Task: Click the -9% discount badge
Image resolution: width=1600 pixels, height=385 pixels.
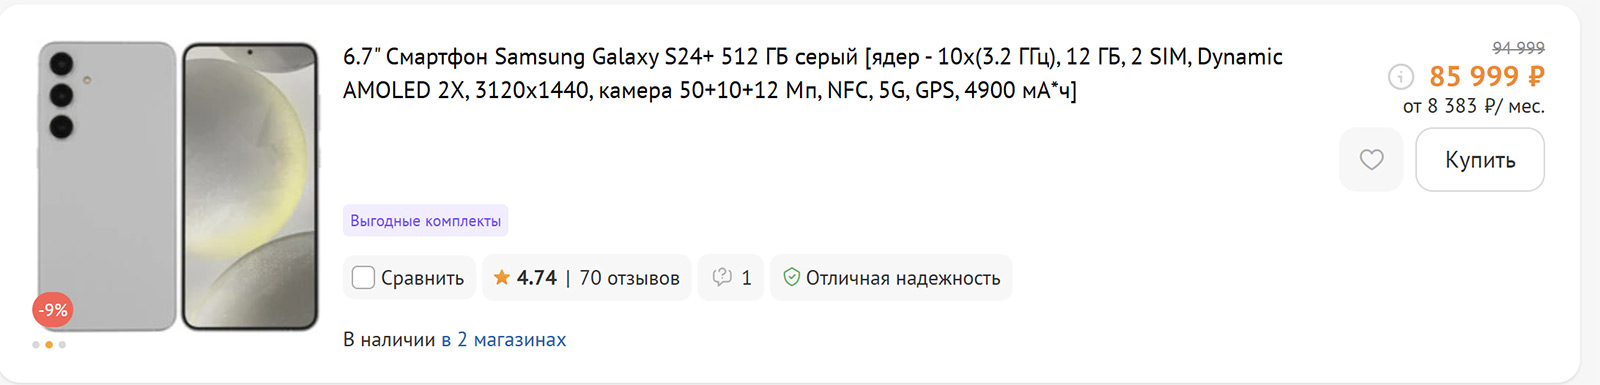Action: (x=53, y=310)
